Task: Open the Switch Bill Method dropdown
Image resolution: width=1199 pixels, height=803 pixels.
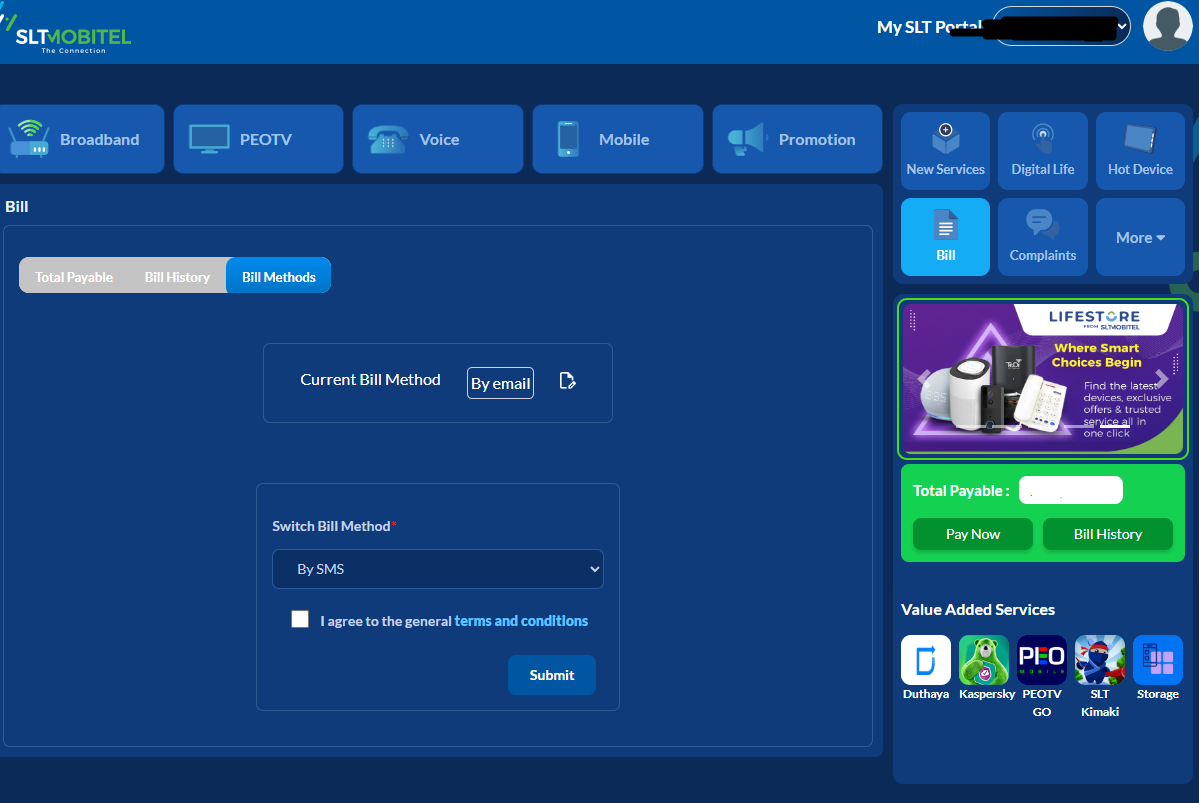Action: [437, 569]
